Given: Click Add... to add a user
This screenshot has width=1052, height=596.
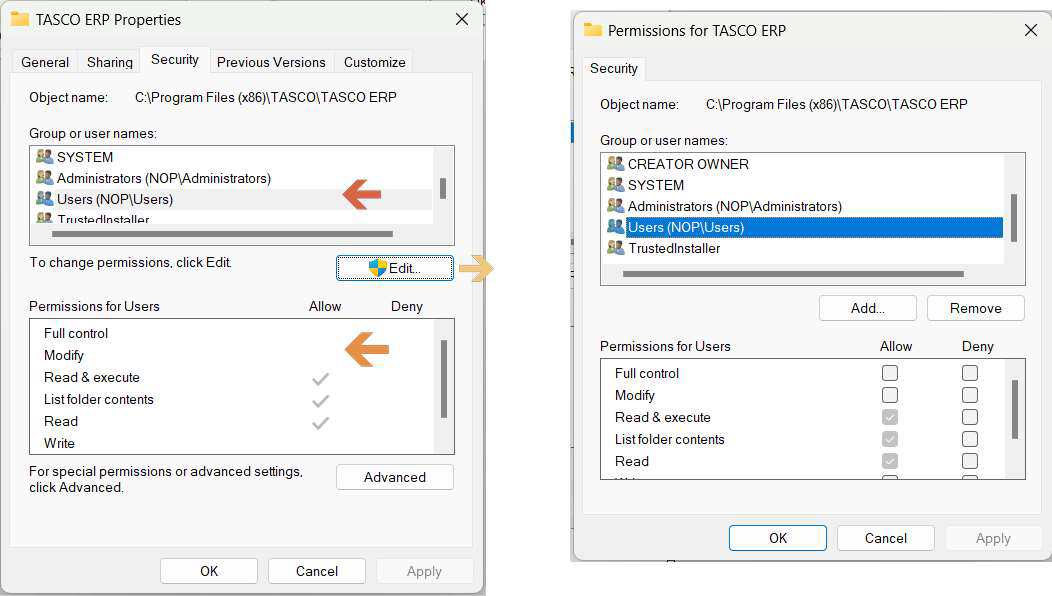Looking at the screenshot, I should (x=867, y=308).
